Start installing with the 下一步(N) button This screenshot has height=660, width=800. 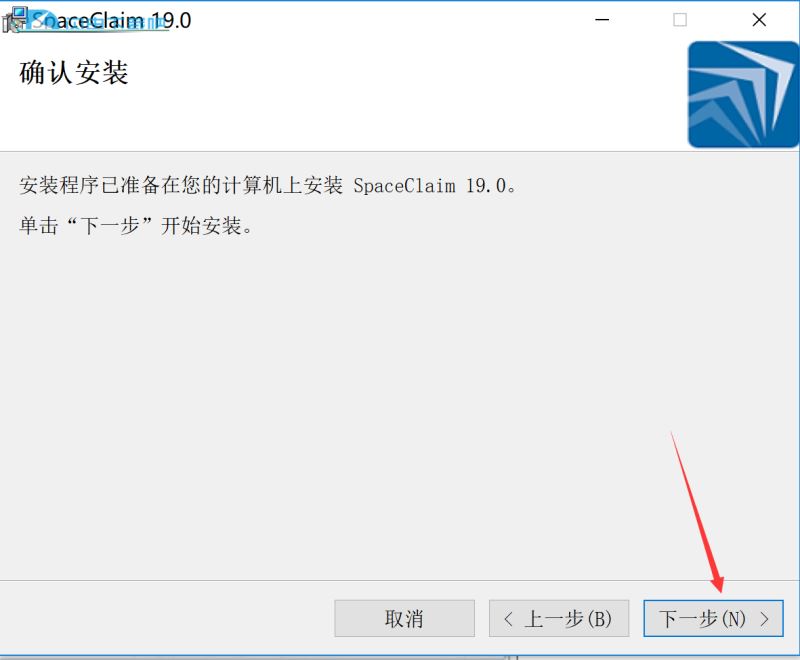point(713,619)
